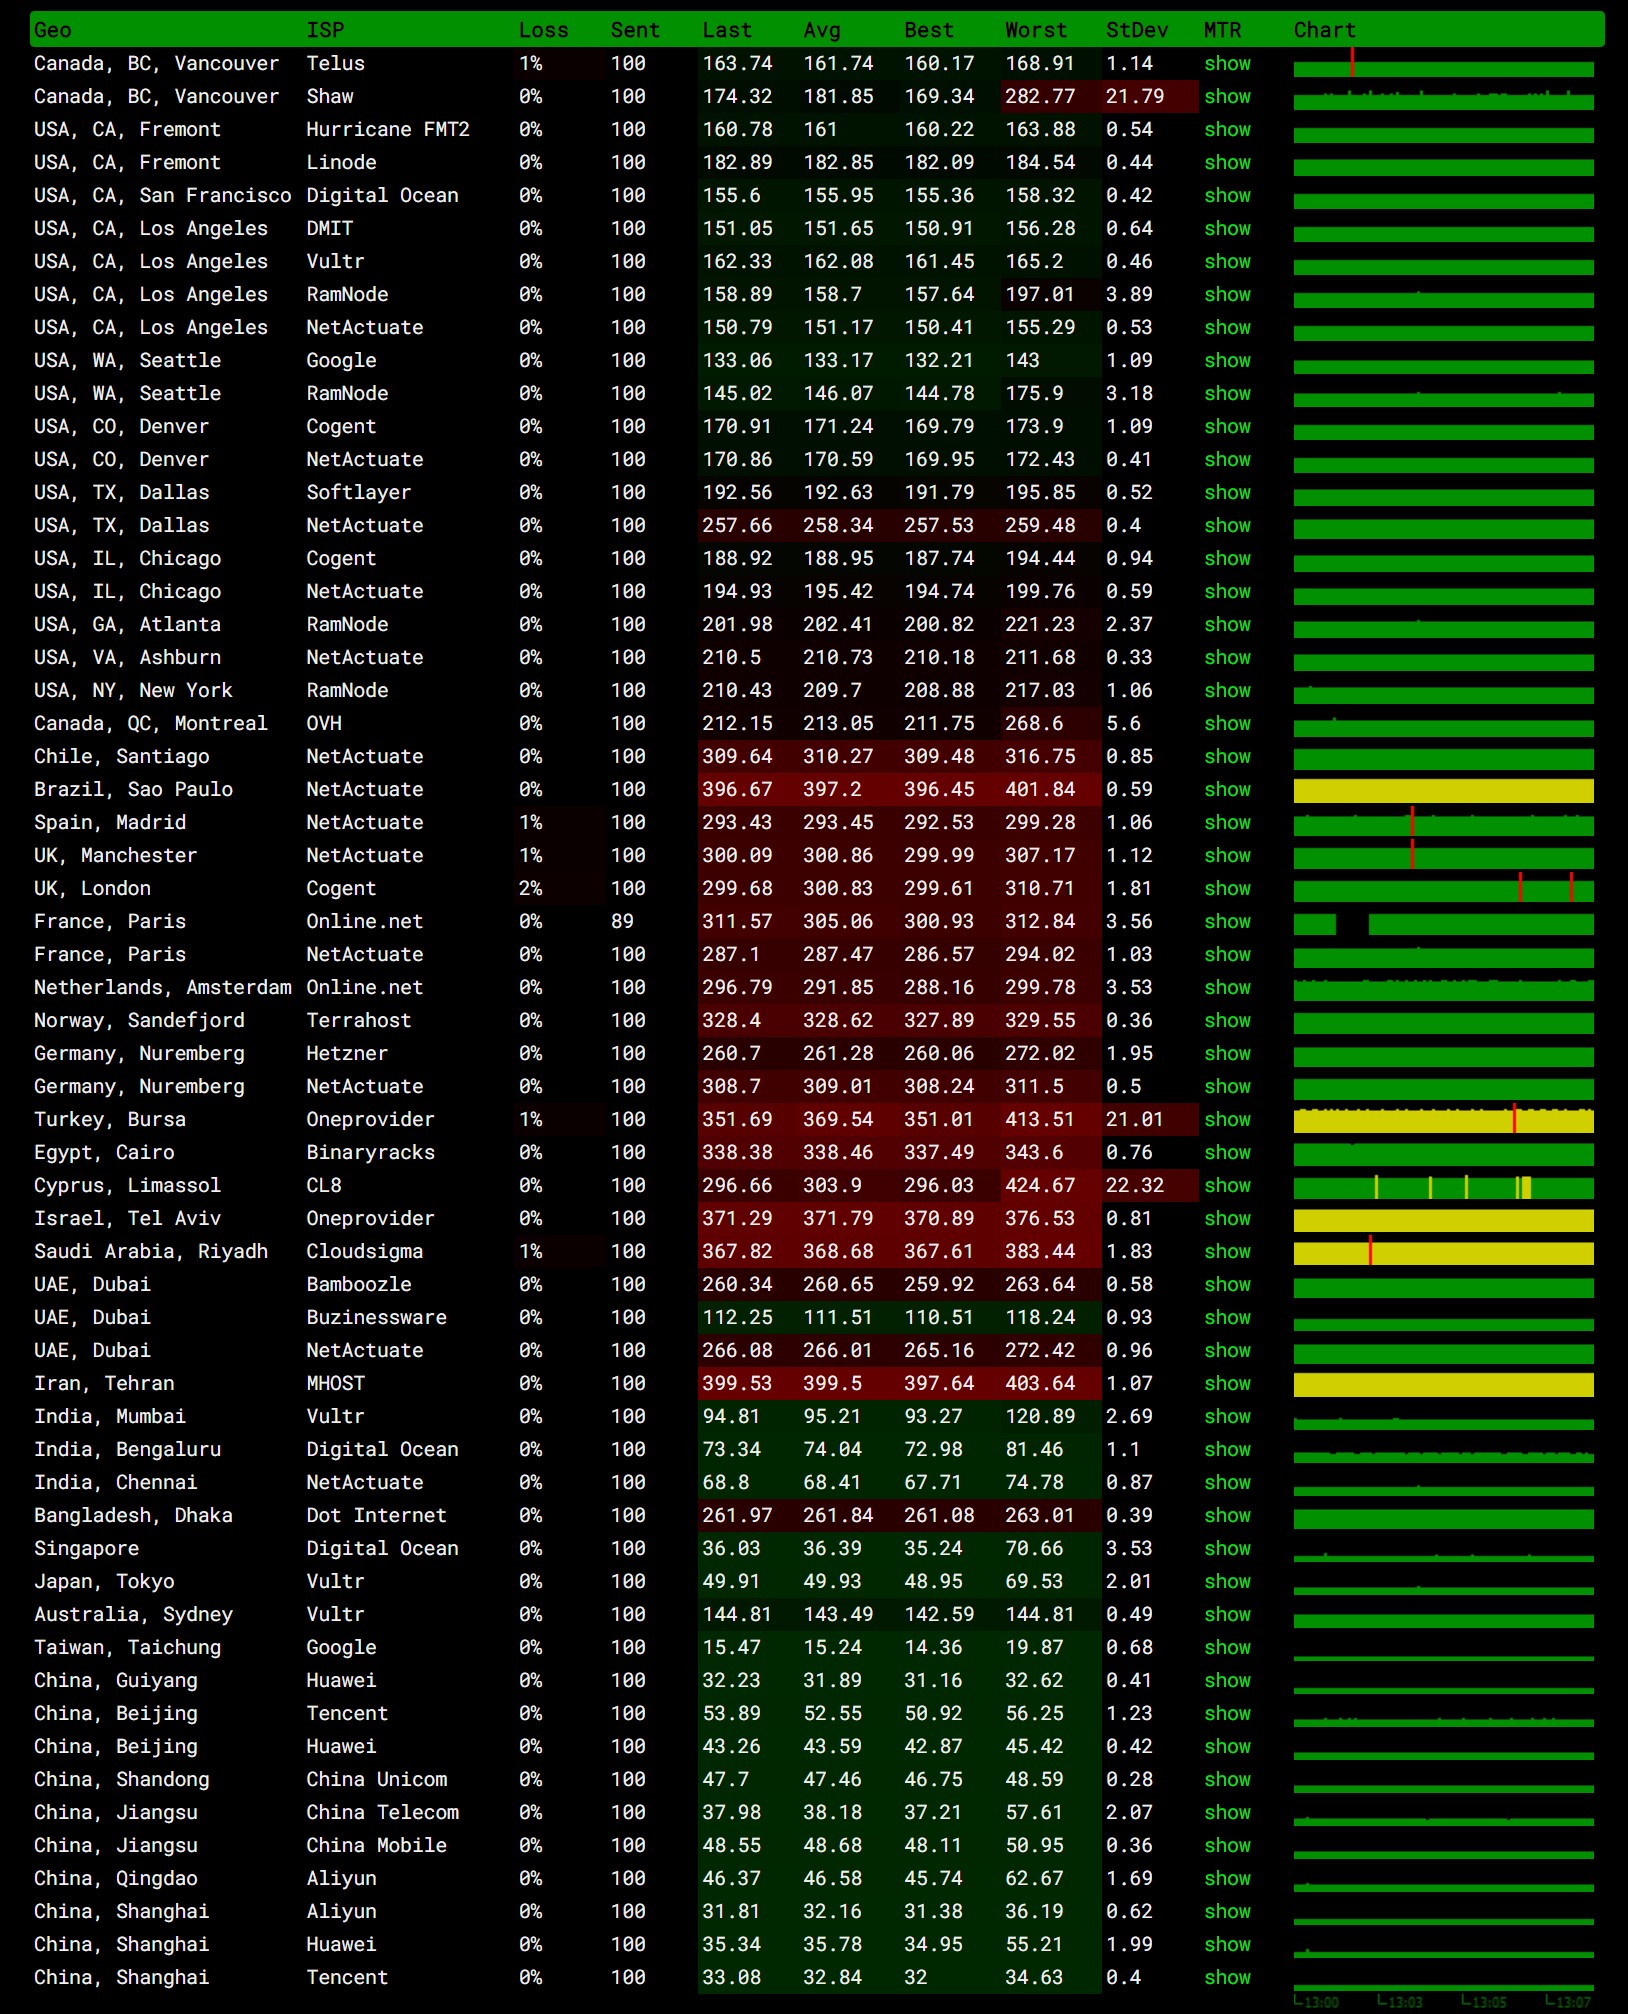Select avg value 369.54 for Turkey Bursa

point(838,1119)
